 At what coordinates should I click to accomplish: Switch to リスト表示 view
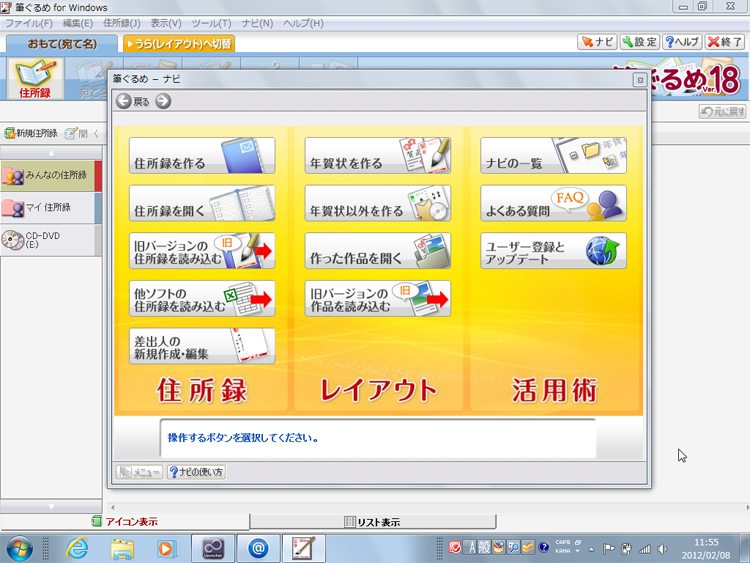(373, 522)
